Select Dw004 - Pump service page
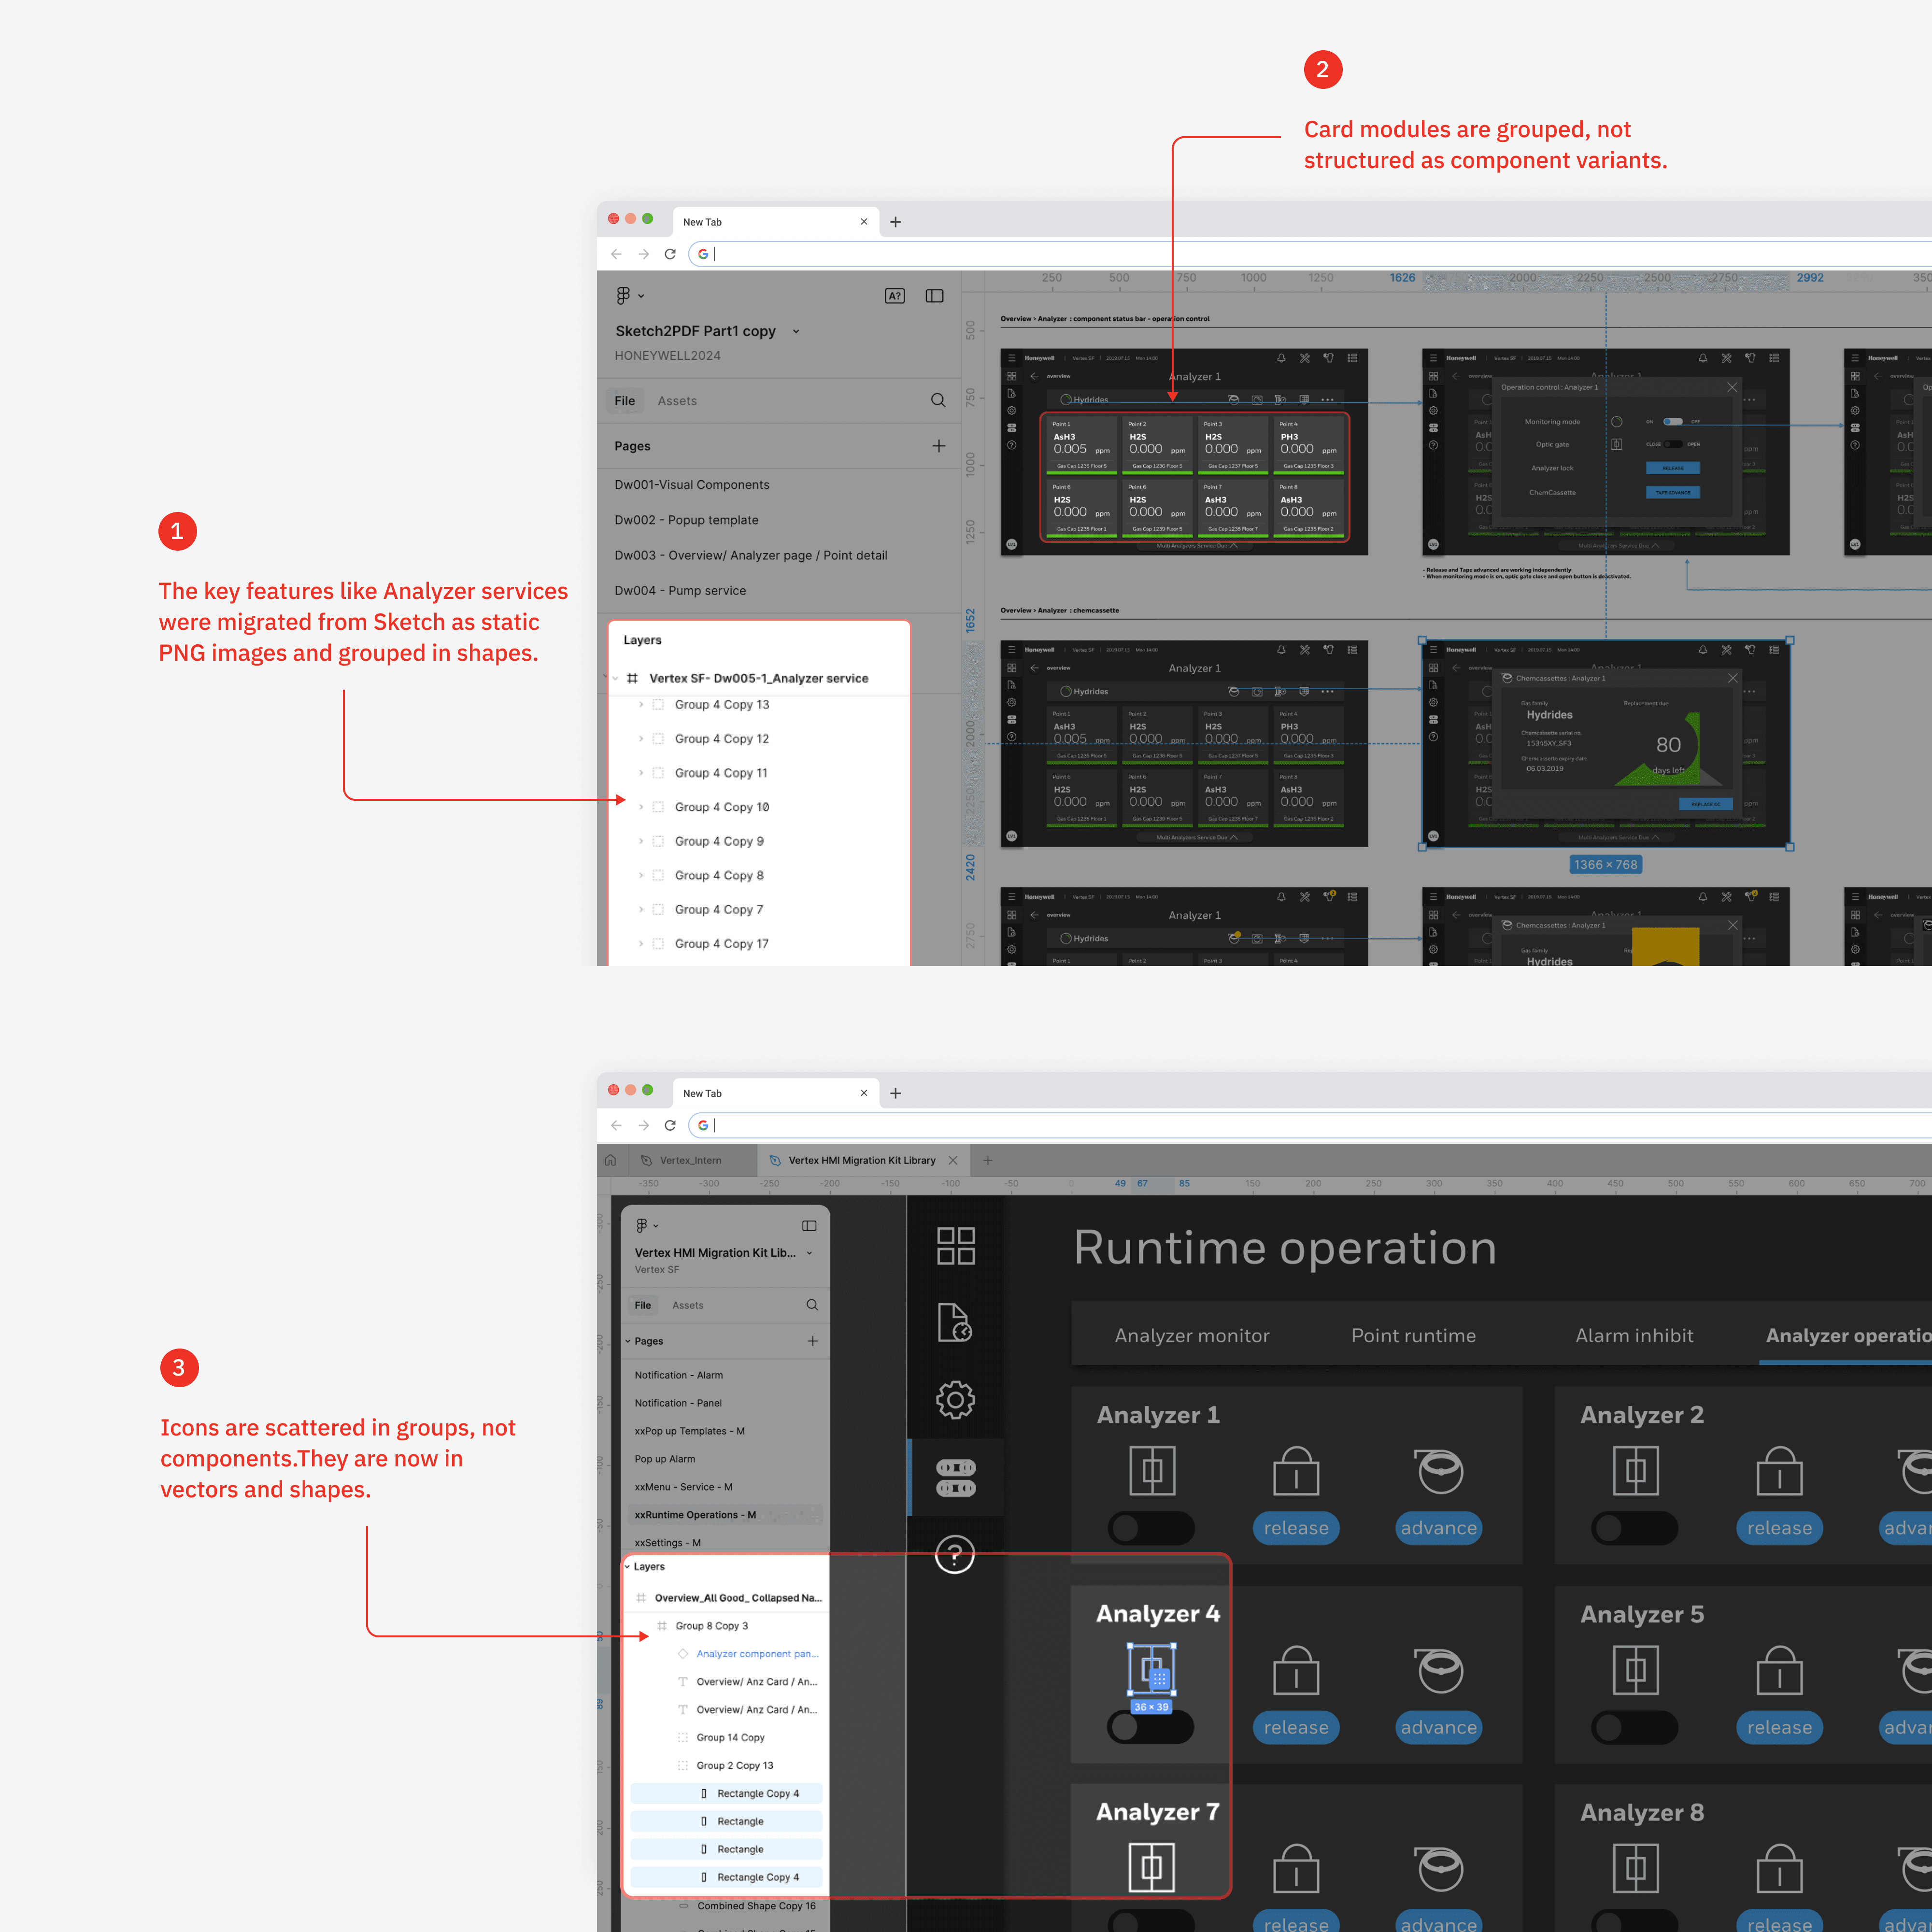 tap(680, 590)
